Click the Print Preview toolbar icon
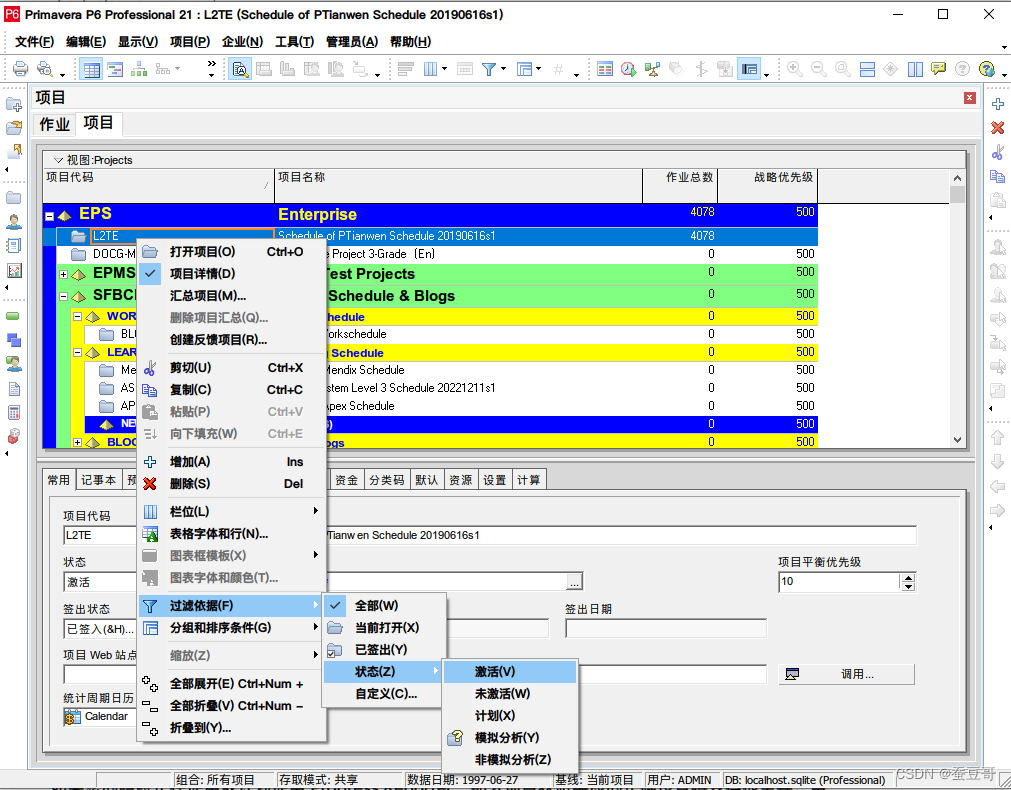Viewport: 1011px width, 790px height. pos(44,68)
